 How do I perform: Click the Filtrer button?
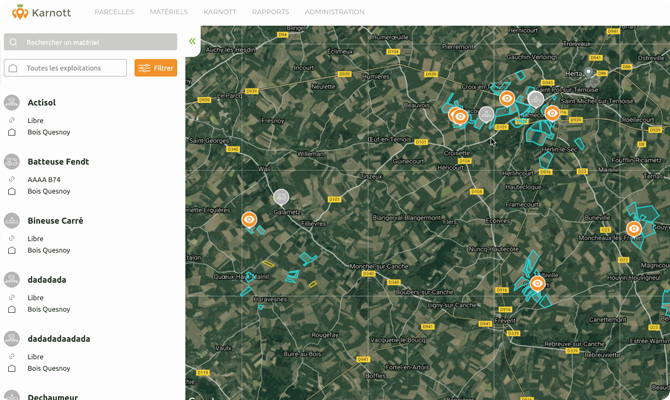[156, 68]
